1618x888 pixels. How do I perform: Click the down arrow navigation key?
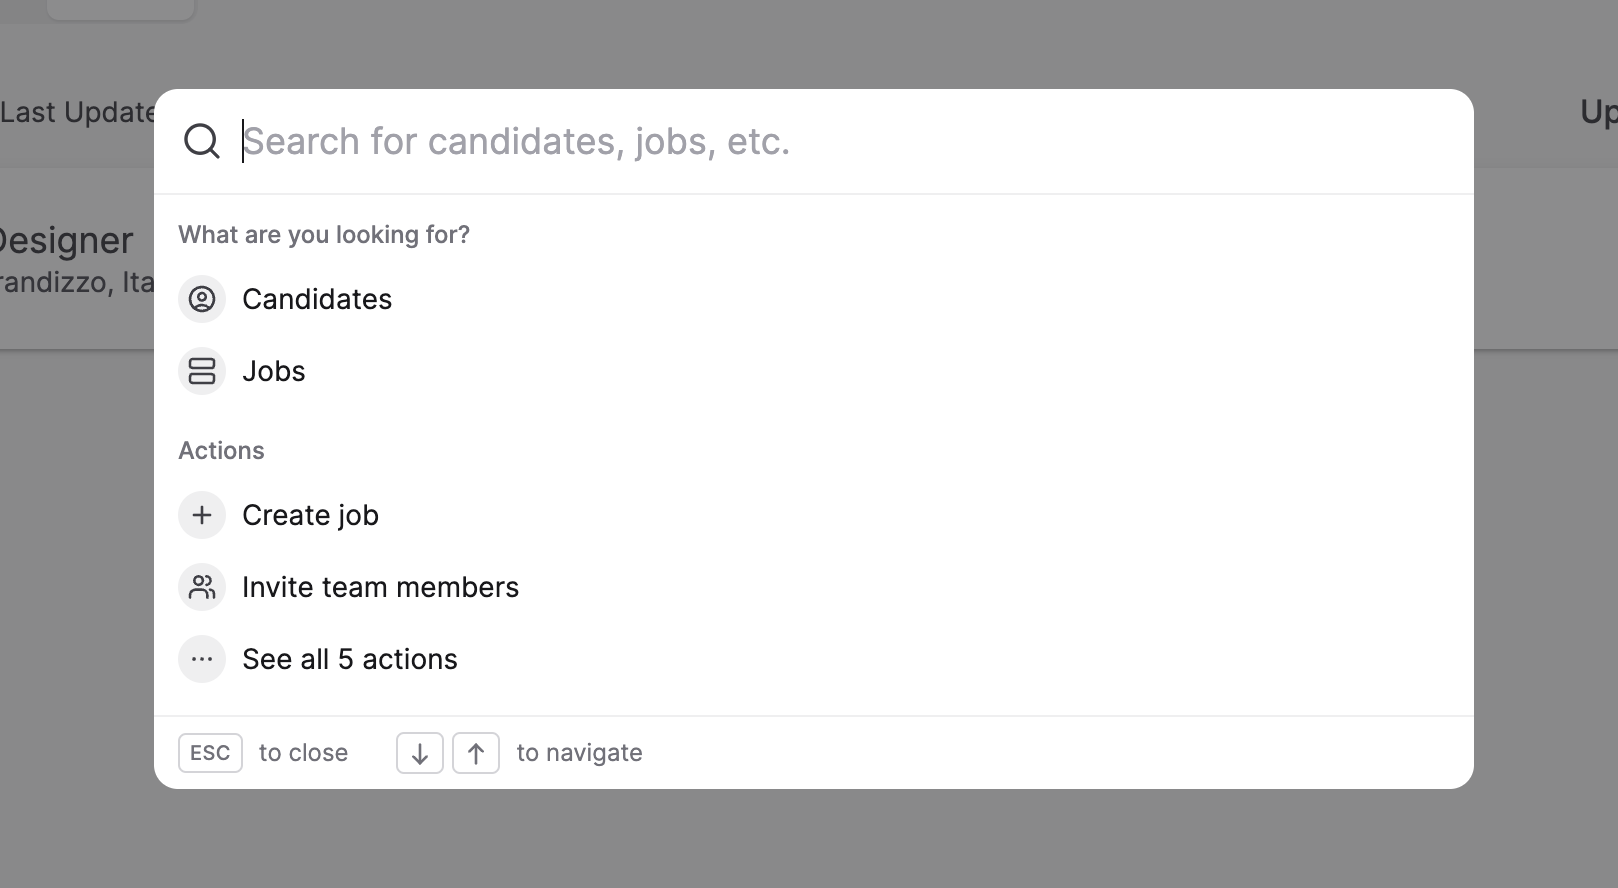click(x=420, y=753)
